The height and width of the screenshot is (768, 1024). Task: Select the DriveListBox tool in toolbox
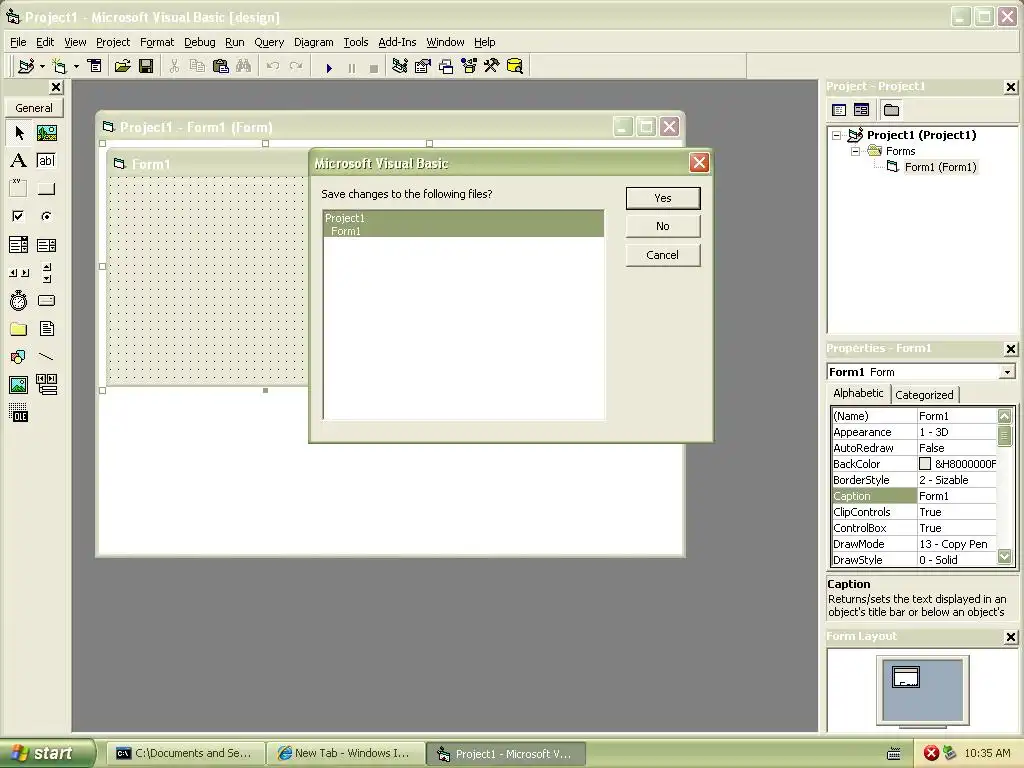pyautogui.click(x=46, y=300)
